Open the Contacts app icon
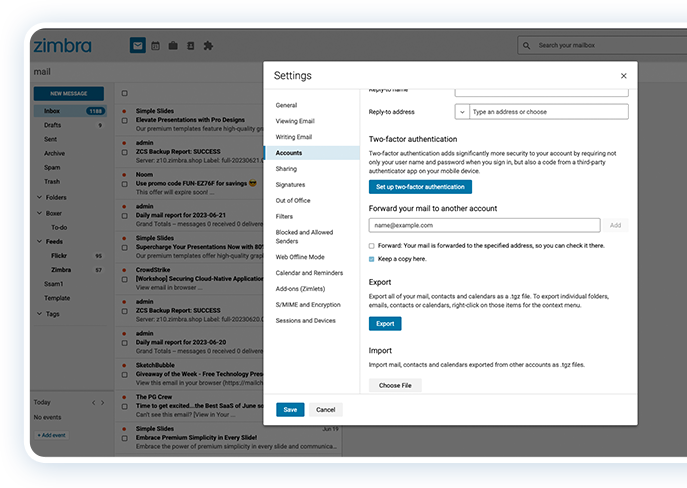The height and width of the screenshot is (488, 687). point(191,46)
